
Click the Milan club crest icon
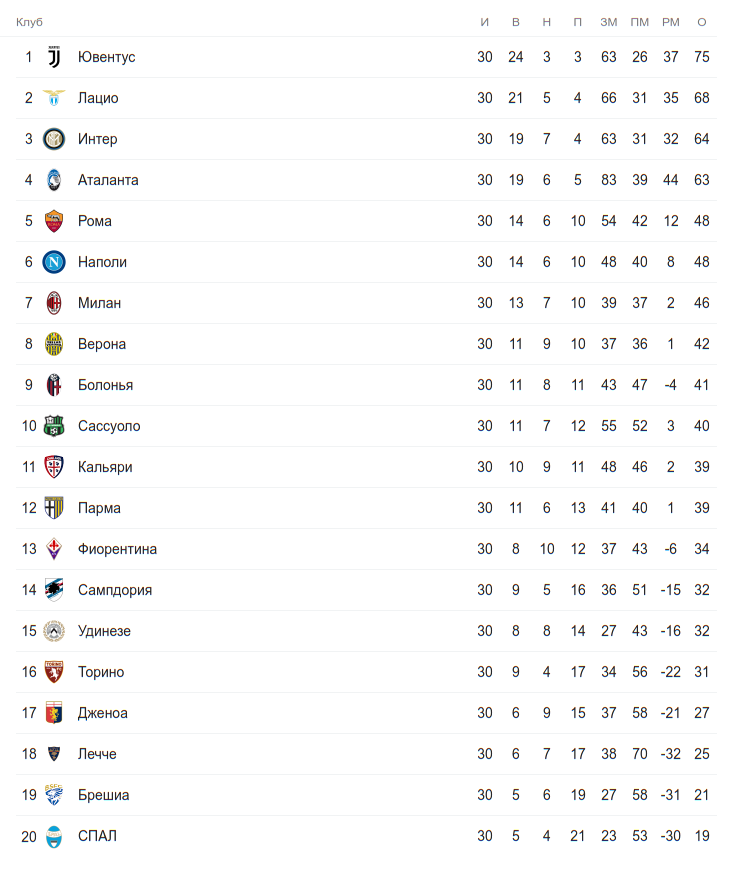click(x=54, y=303)
